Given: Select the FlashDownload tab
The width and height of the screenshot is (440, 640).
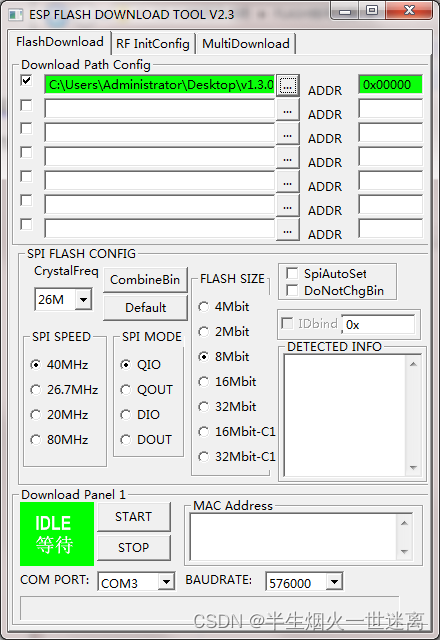Looking at the screenshot, I should click(60, 42).
